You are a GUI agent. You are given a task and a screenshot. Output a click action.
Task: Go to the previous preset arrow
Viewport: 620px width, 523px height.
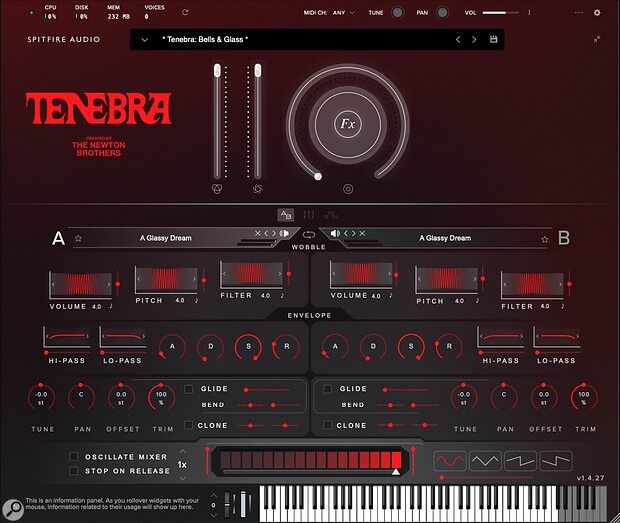pyautogui.click(x=458, y=39)
